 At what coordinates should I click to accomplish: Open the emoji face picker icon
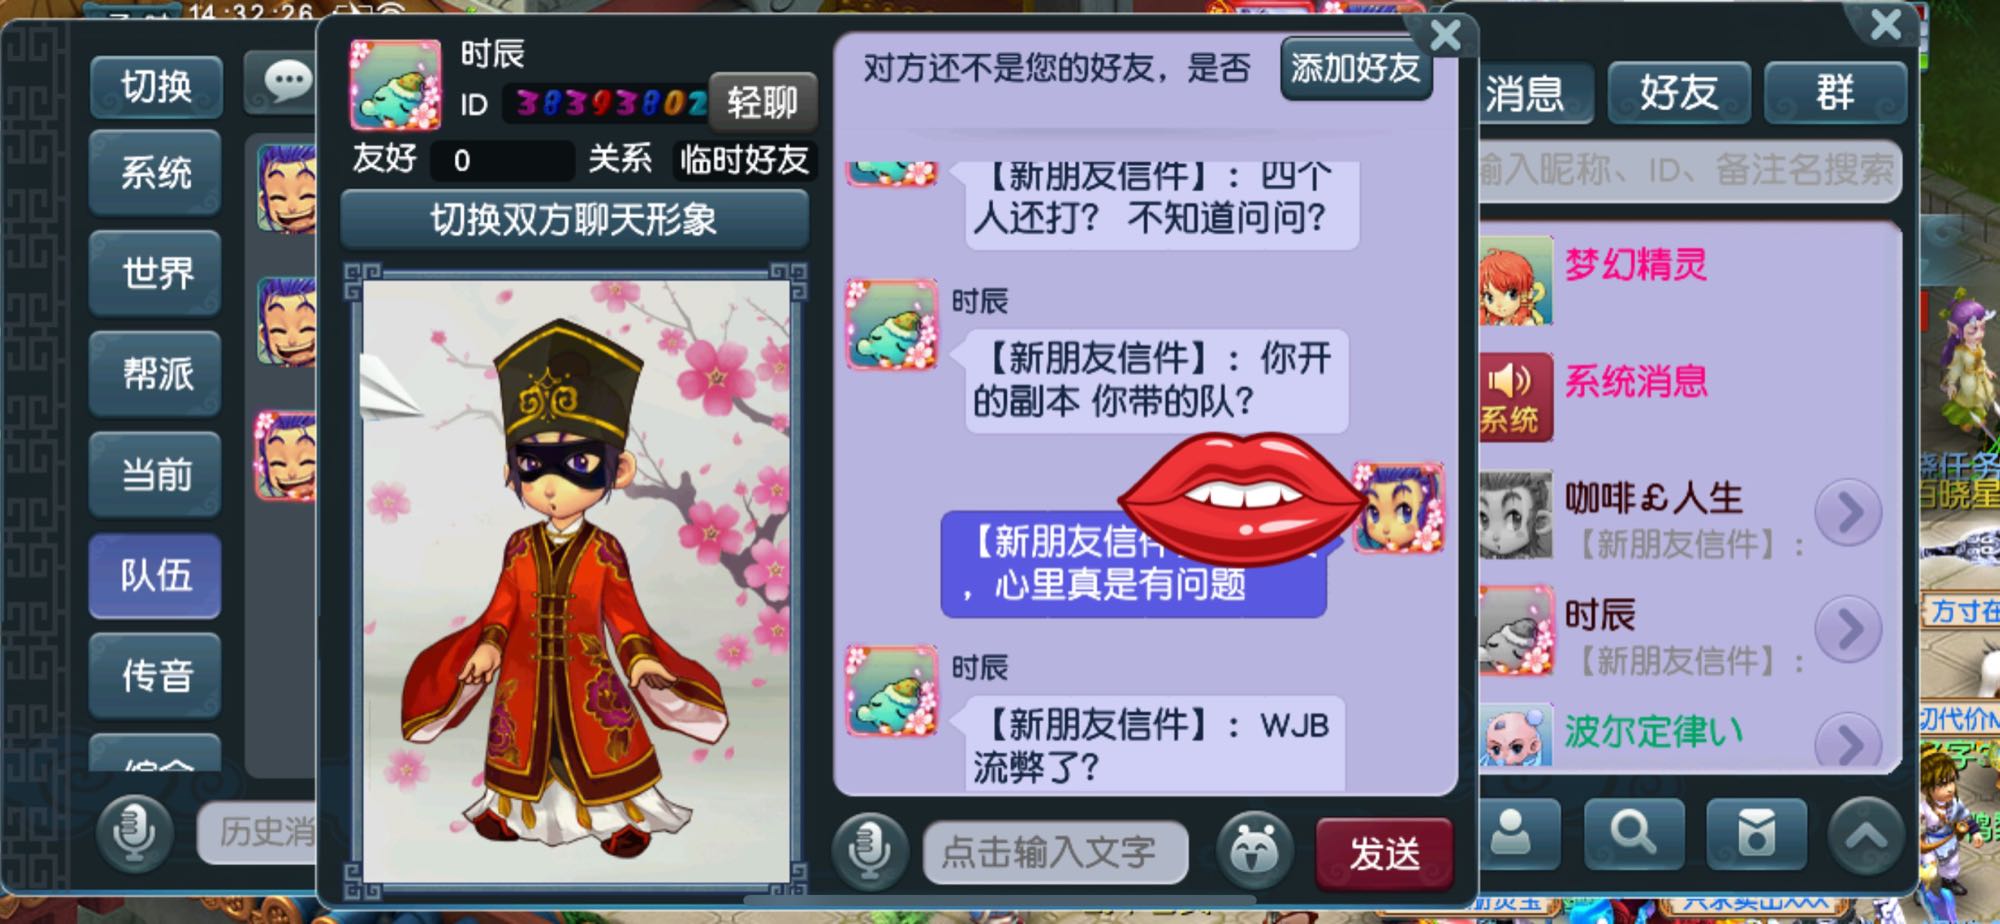click(x=1253, y=852)
